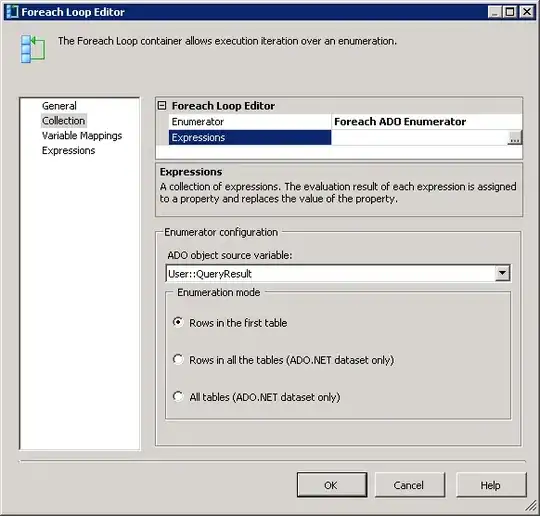Click the Foreach Loop container icon
The width and height of the screenshot is (540, 516).
tap(33, 49)
